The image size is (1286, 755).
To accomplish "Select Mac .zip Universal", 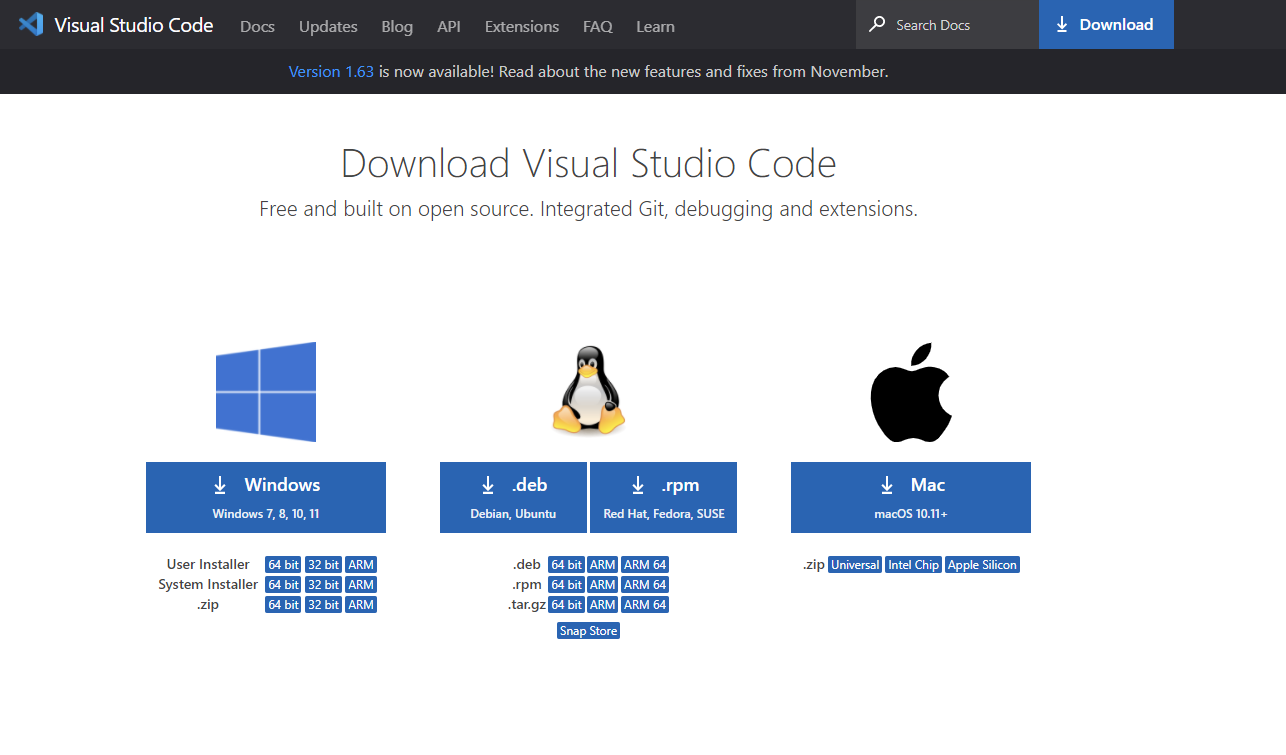I will 855,565.
